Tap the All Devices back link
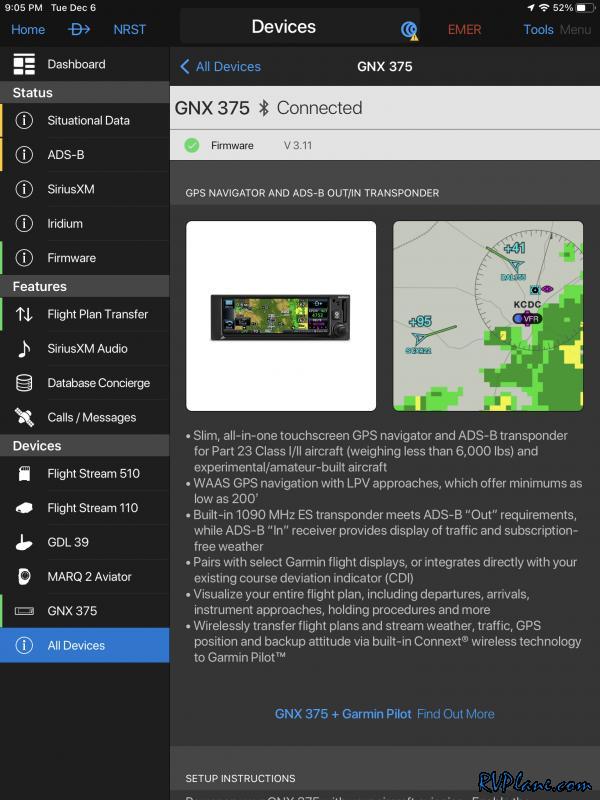The height and width of the screenshot is (800, 600). point(228,66)
